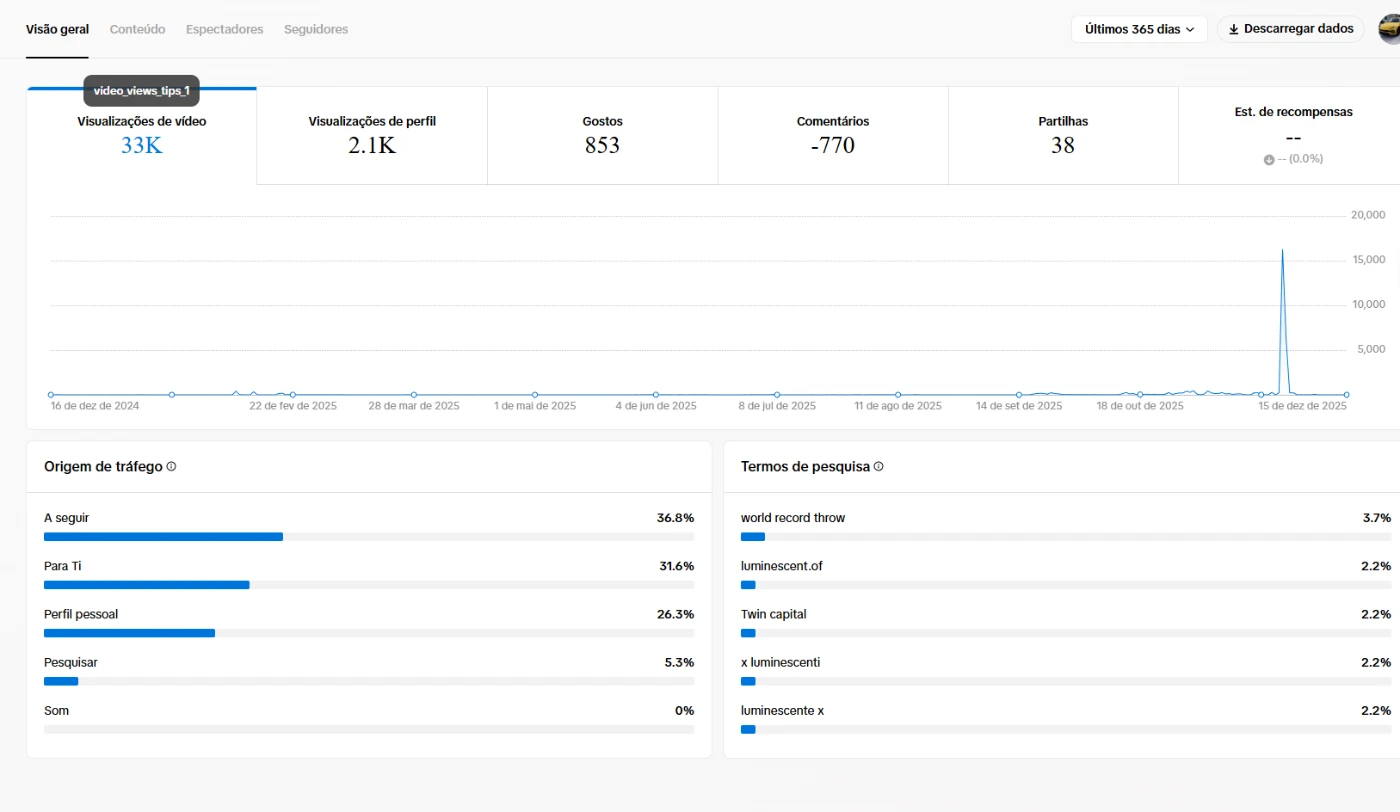This screenshot has width=1400, height=812.
Task: Click the info icon beside Origem de tráfego
Action: click(171, 467)
